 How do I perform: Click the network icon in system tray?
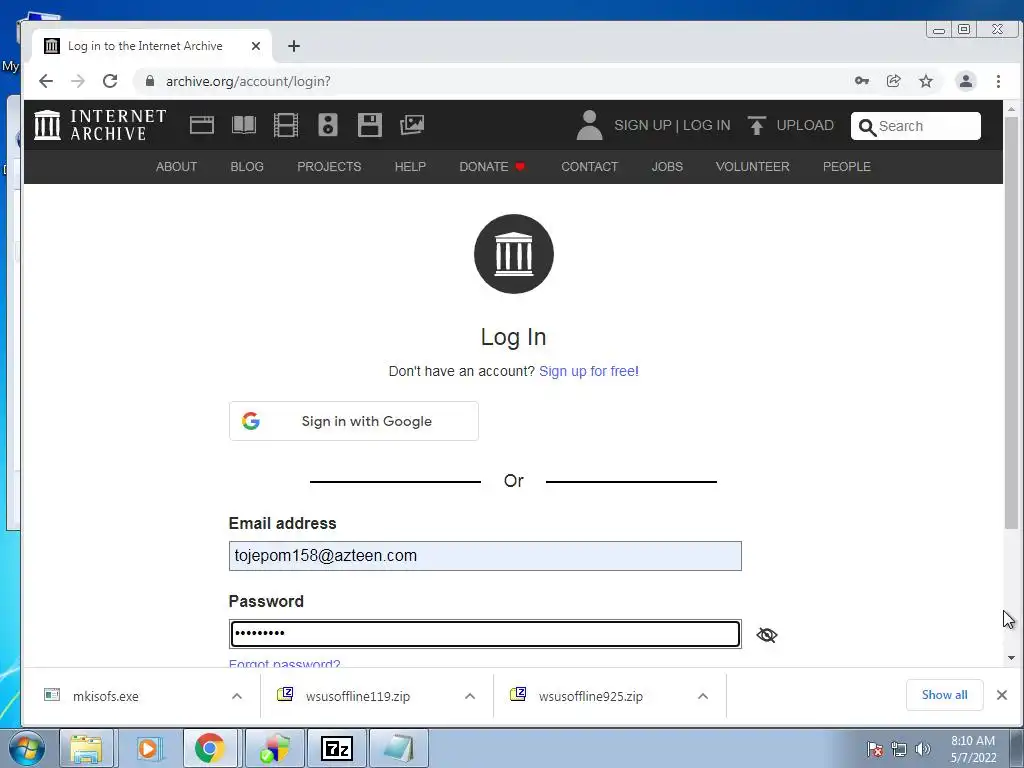tap(899, 749)
